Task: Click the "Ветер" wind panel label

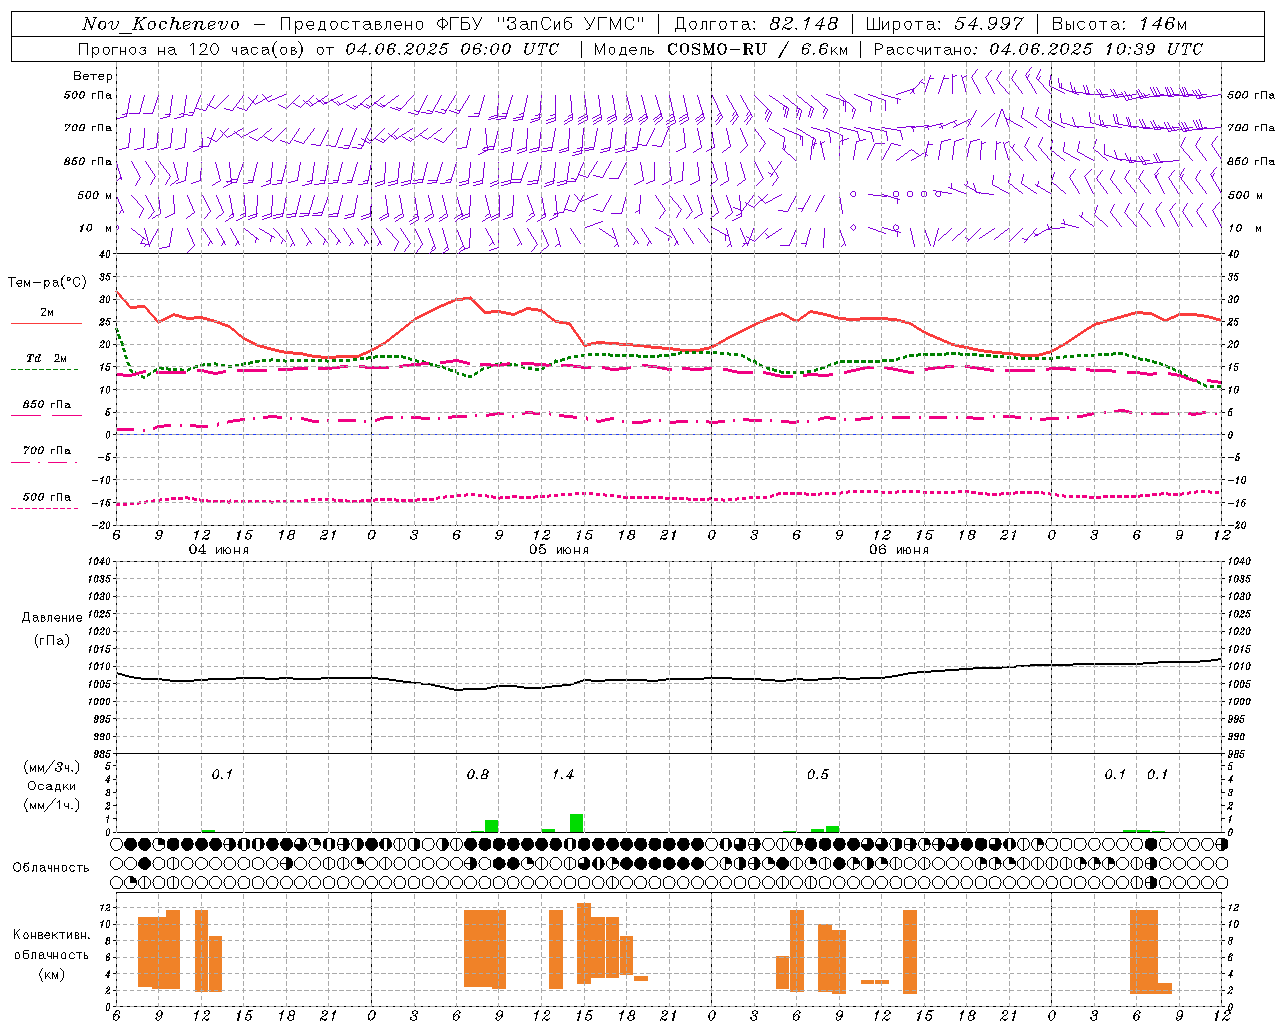Action: pyautogui.click(x=93, y=76)
